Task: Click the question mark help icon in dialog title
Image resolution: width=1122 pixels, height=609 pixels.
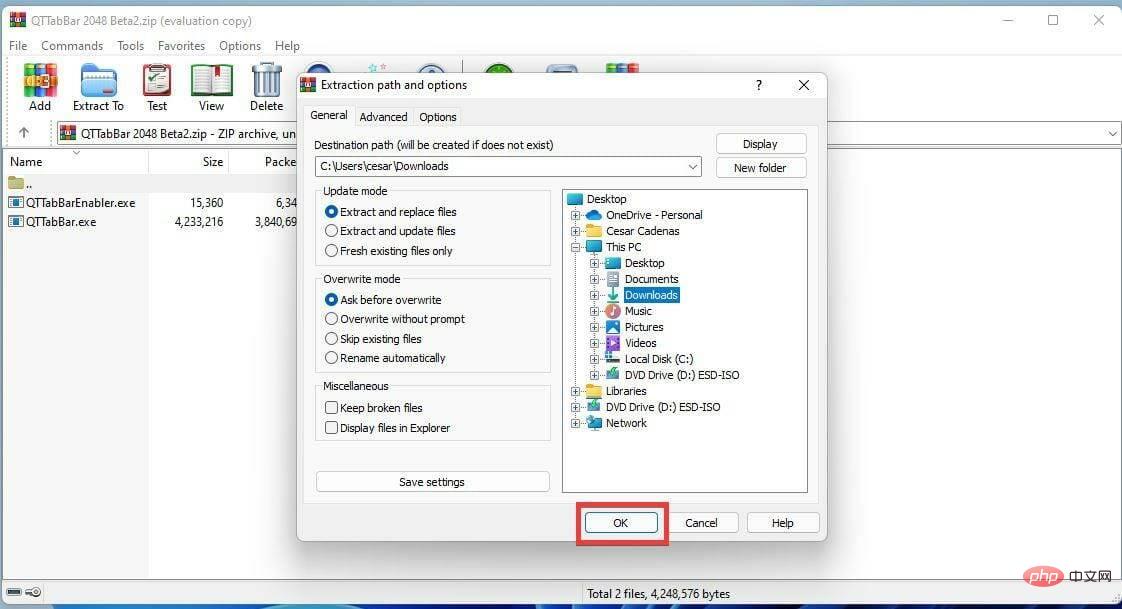Action: point(758,85)
